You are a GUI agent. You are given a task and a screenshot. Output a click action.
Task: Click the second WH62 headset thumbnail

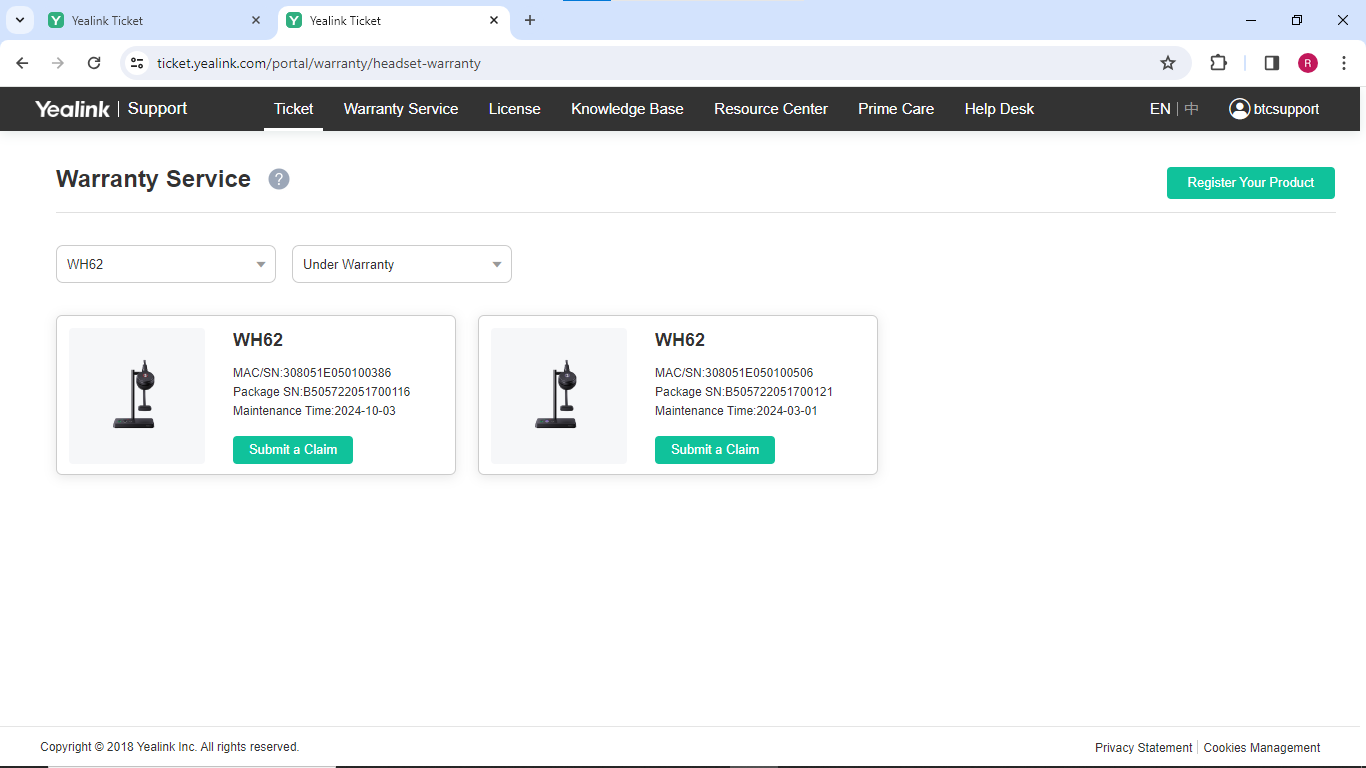(559, 395)
